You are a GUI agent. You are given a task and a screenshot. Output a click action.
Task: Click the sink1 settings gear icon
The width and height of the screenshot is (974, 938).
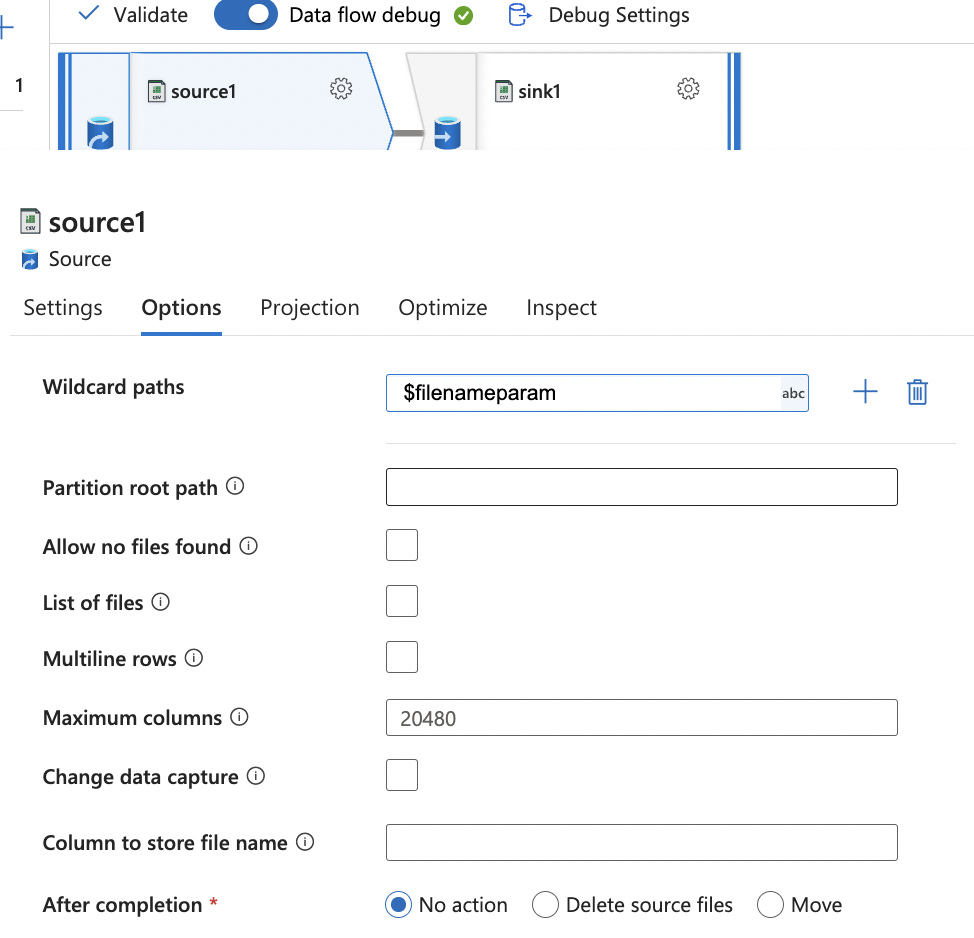[x=688, y=89]
